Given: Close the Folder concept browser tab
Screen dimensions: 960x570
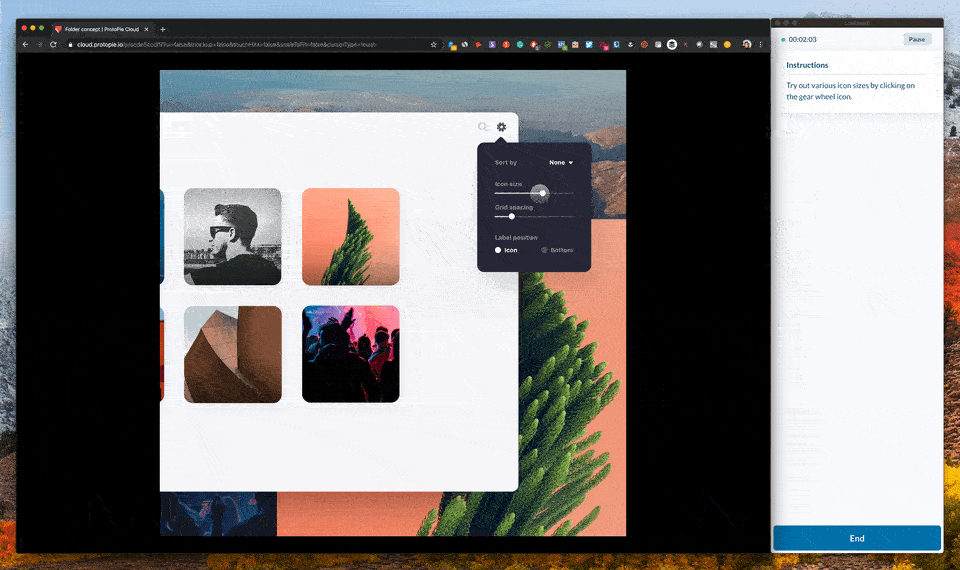Looking at the screenshot, I should [x=146, y=29].
